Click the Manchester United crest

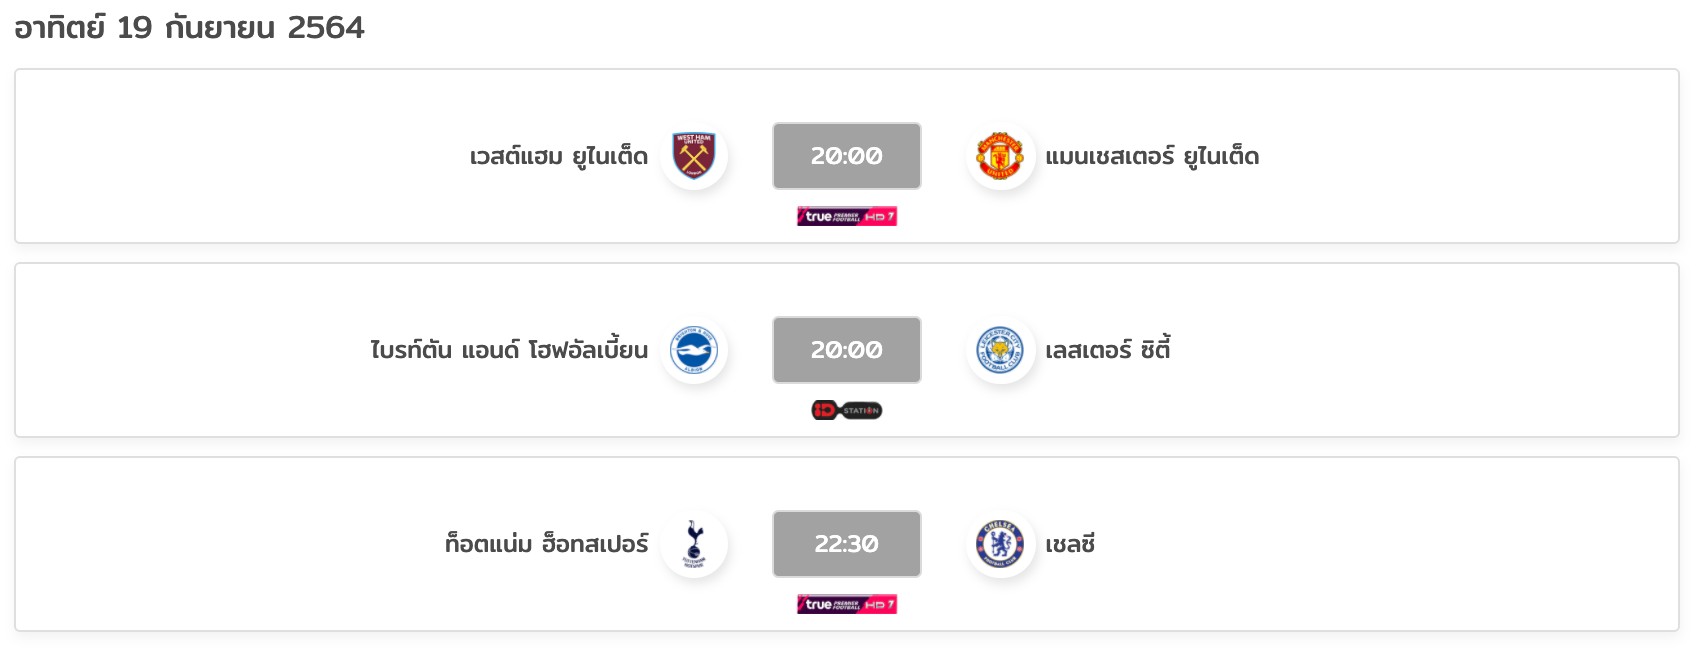1000,156
